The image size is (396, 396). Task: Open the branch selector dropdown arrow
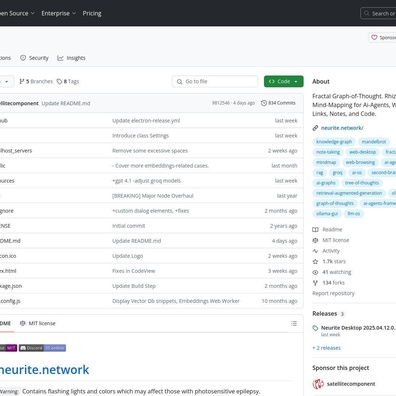7,81
